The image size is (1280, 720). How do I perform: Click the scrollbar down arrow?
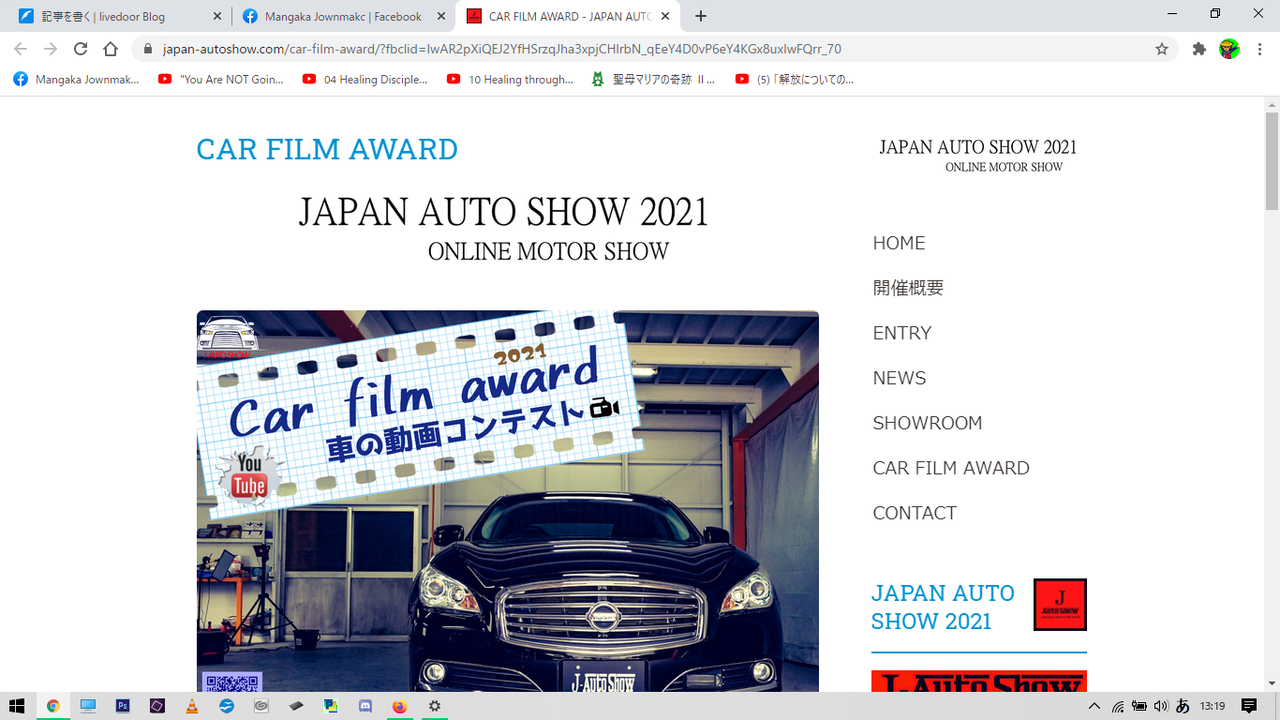(x=1272, y=683)
